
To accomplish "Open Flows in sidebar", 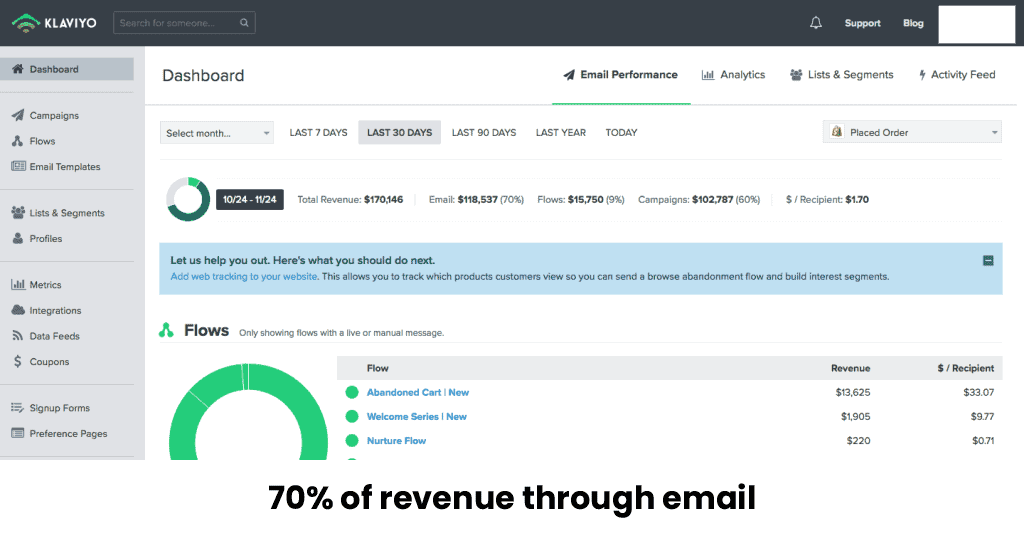I will (x=42, y=141).
